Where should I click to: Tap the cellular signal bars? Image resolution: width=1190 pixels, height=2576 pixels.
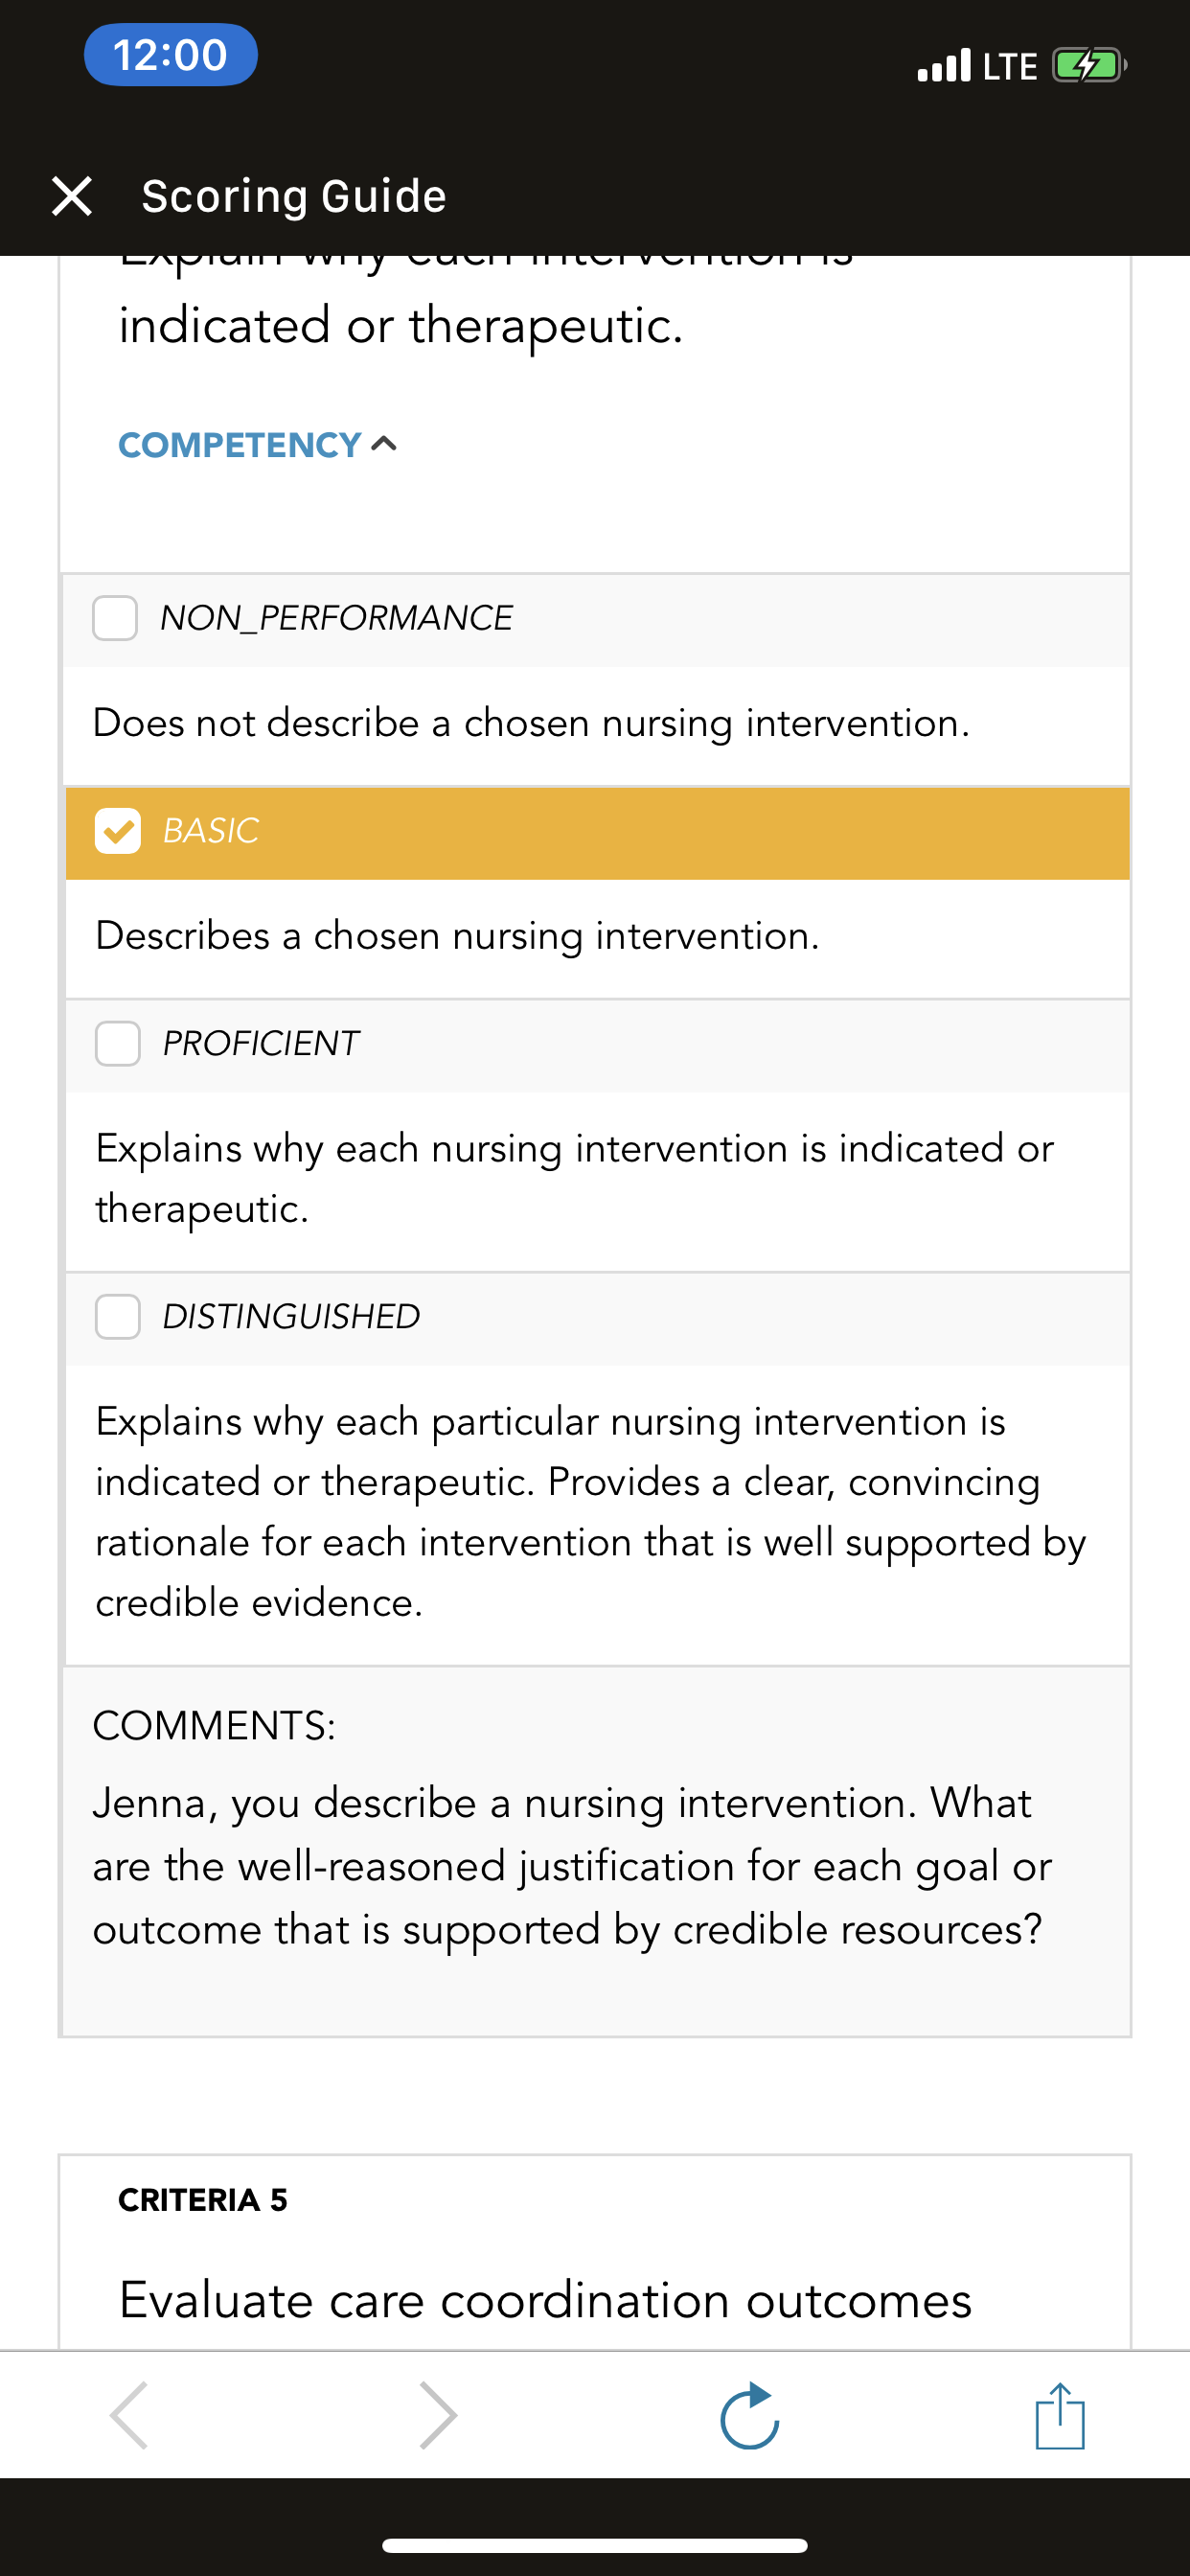point(944,65)
